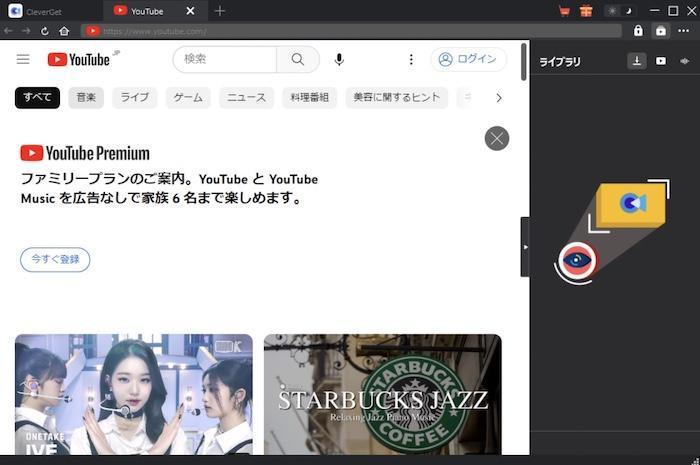This screenshot has width=700, height=465.
Task: Select the 料理番組 category chip
Action: 310,98
